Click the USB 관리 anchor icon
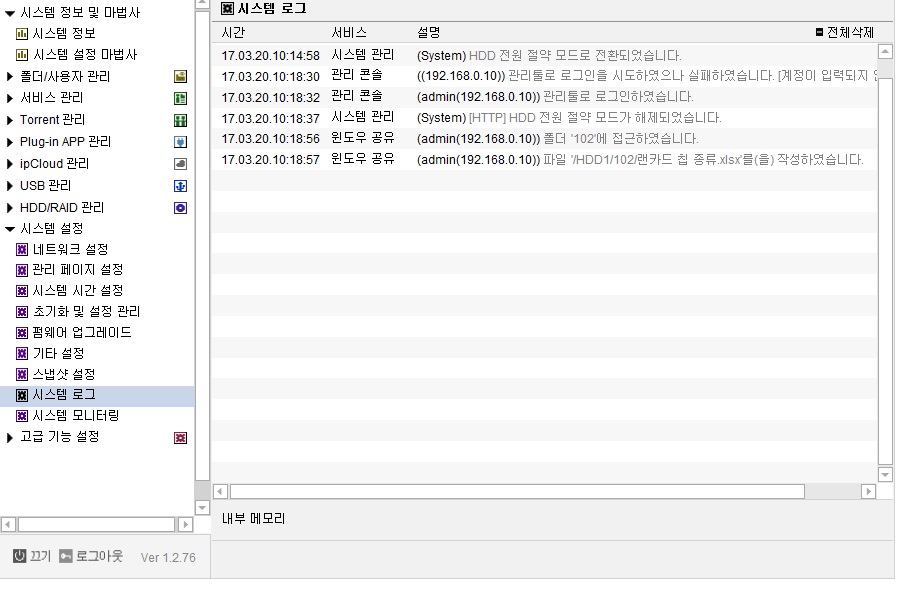The height and width of the screenshot is (589, 907). (x=180, y=186)
